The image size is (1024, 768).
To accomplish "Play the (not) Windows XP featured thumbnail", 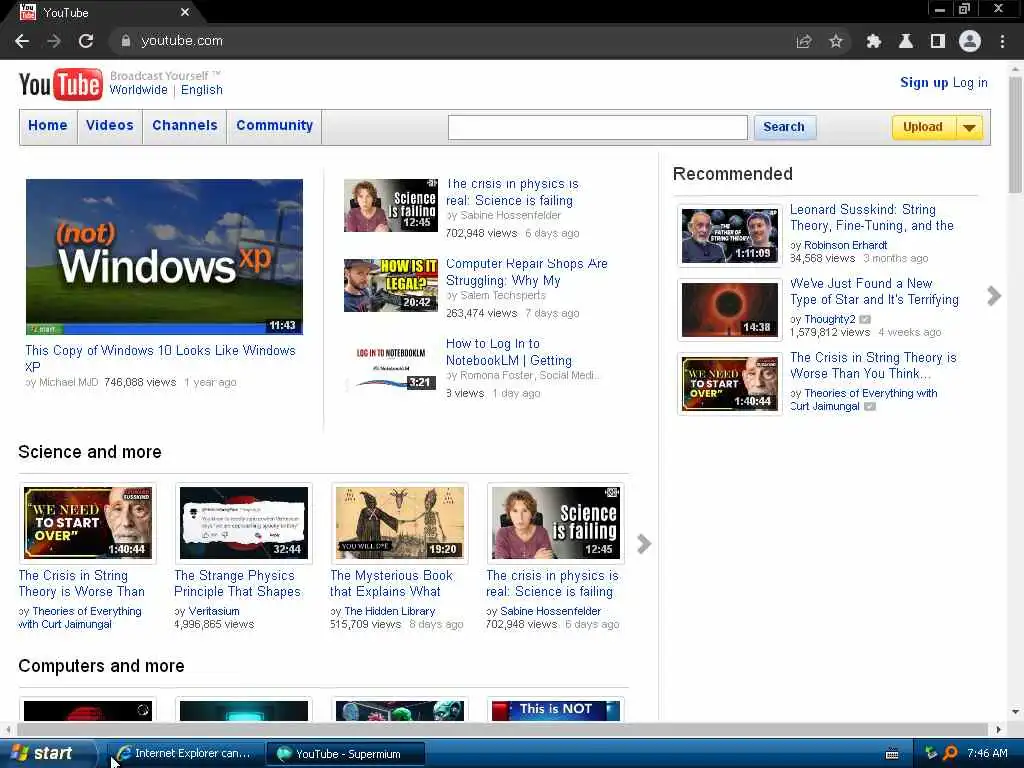I will tap(165, 257).
